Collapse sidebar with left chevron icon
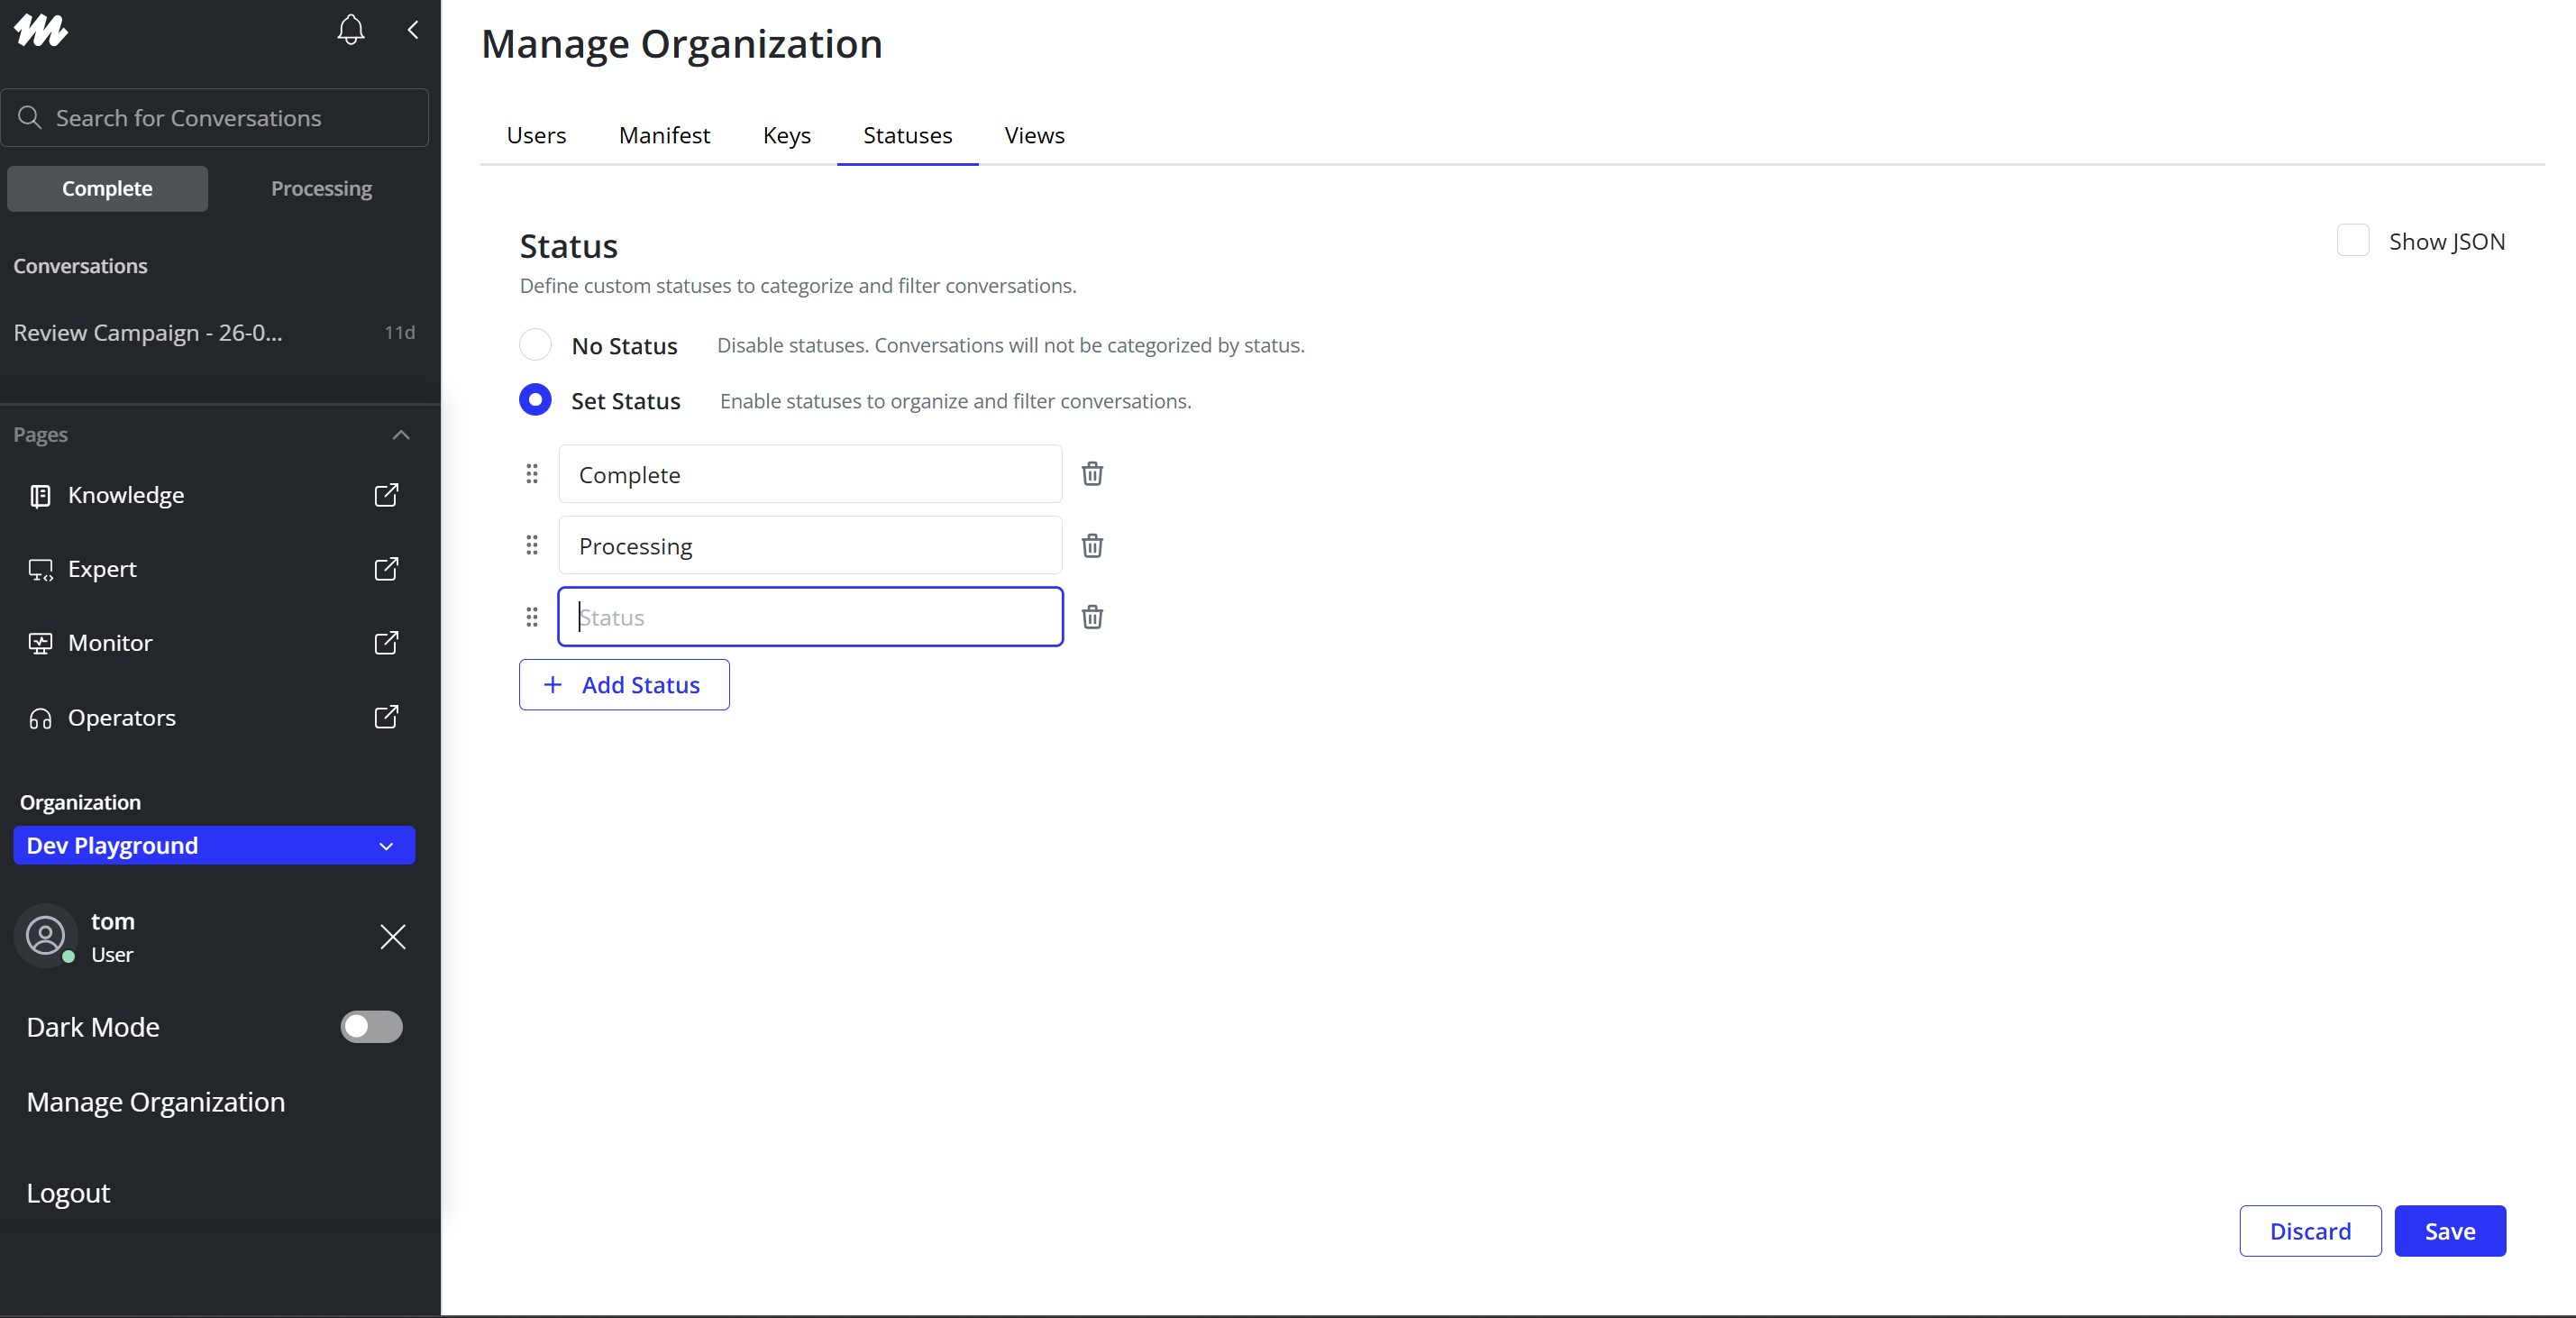The image size is (2576, 1318). tap(413, 30)
